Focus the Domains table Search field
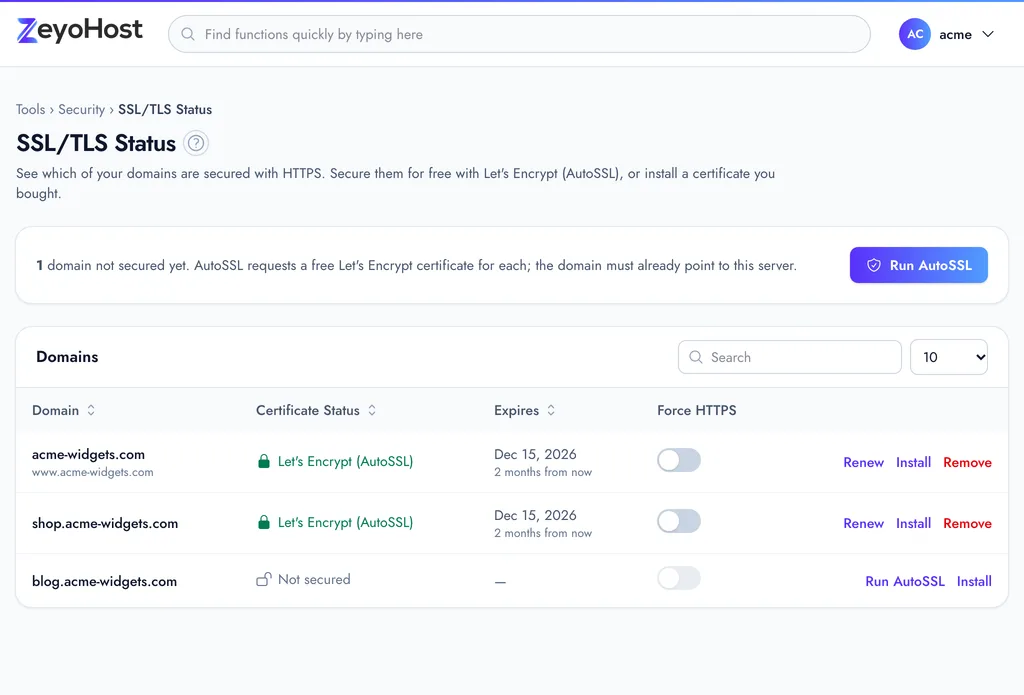Image resolution: width=1024 pixels, height=695 pixels. (x=790, y=357)
